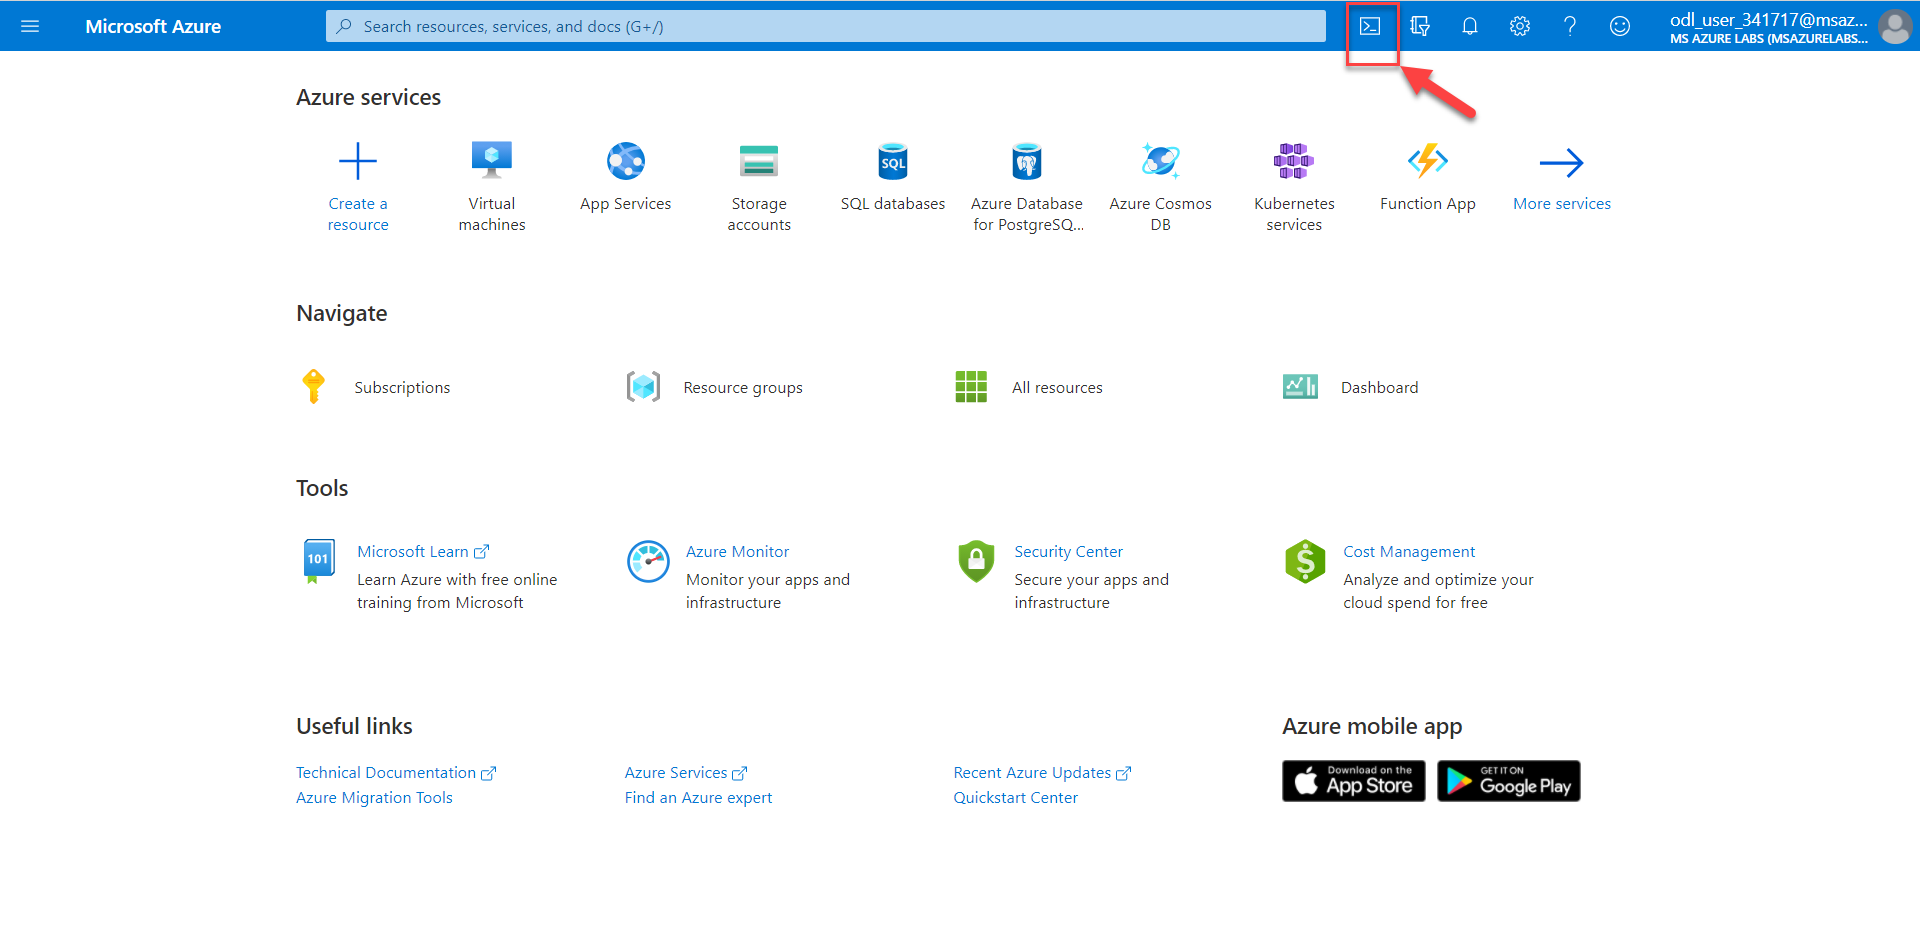The height and width of the screenshot is (942, 1920).
Task: Go to Microsoft Azure home title
Action: pyautogui.click(x=153, y=26)
